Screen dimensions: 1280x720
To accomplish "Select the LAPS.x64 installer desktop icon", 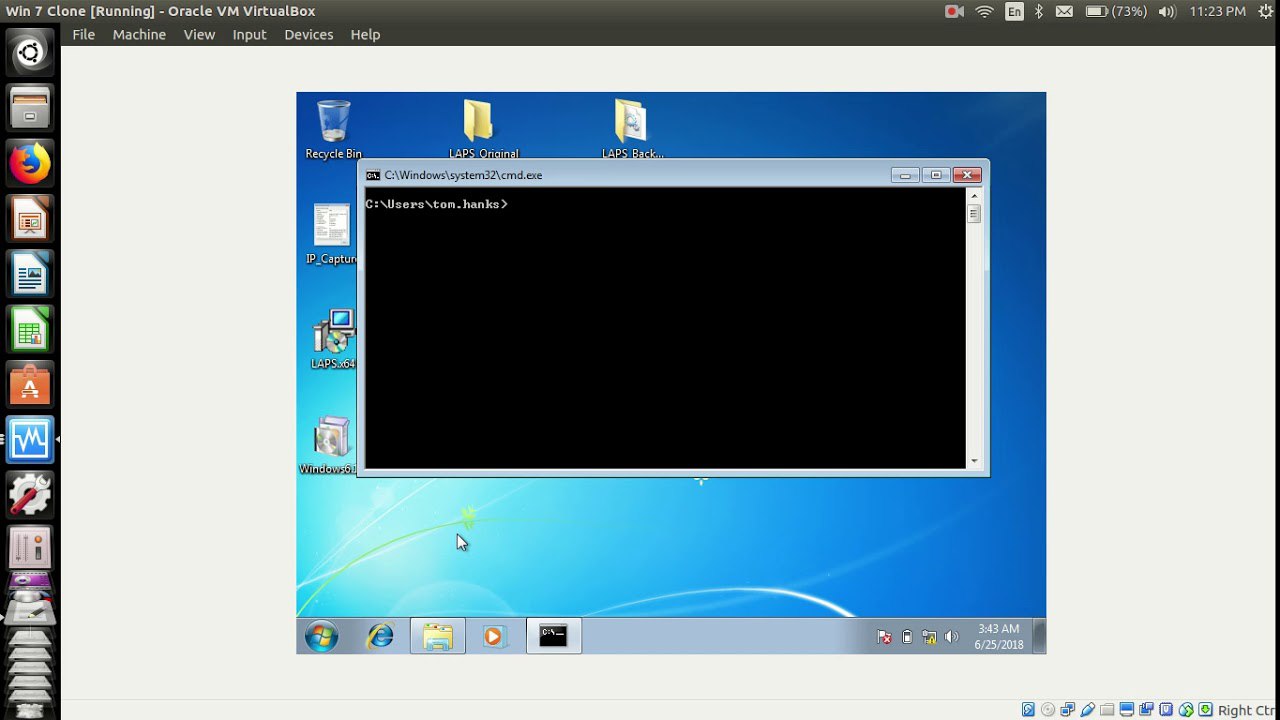I will pos(333,339).
